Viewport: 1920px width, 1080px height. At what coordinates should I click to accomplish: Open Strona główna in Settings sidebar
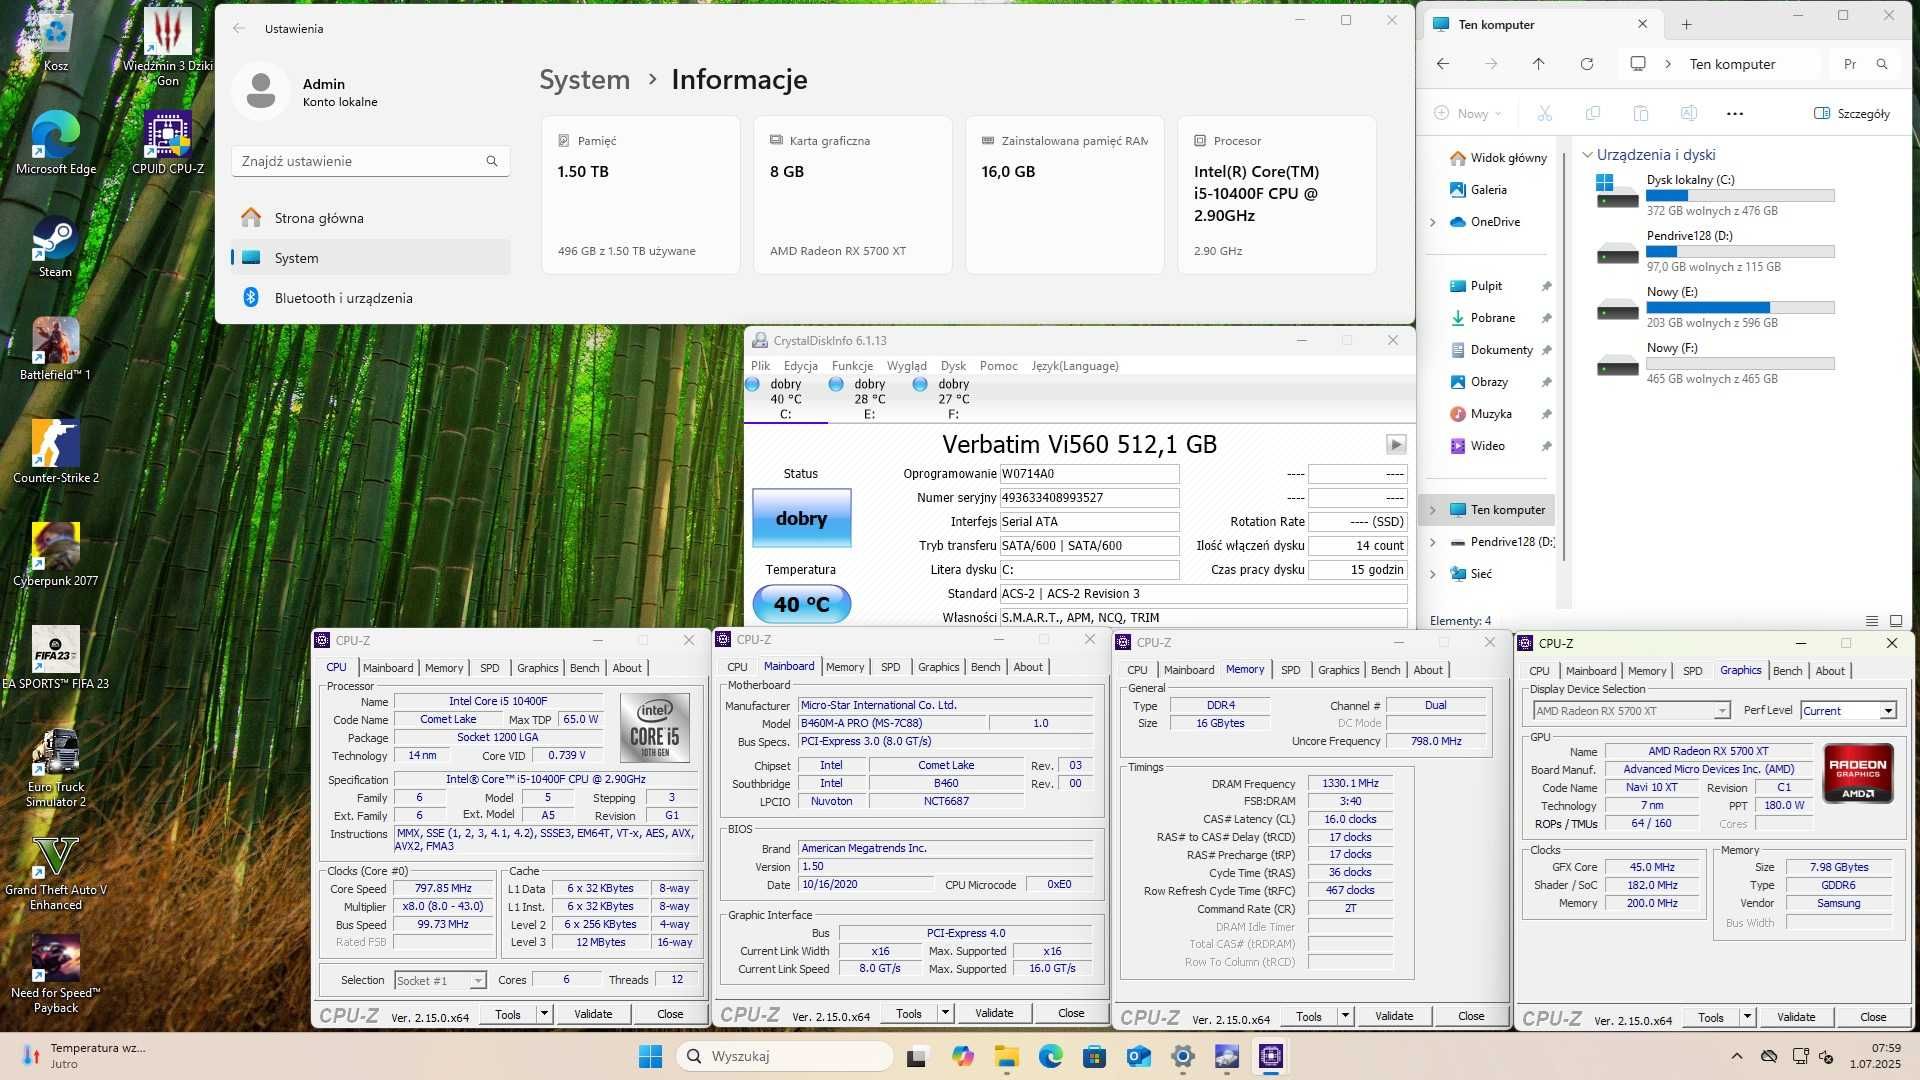click(371, 218)
